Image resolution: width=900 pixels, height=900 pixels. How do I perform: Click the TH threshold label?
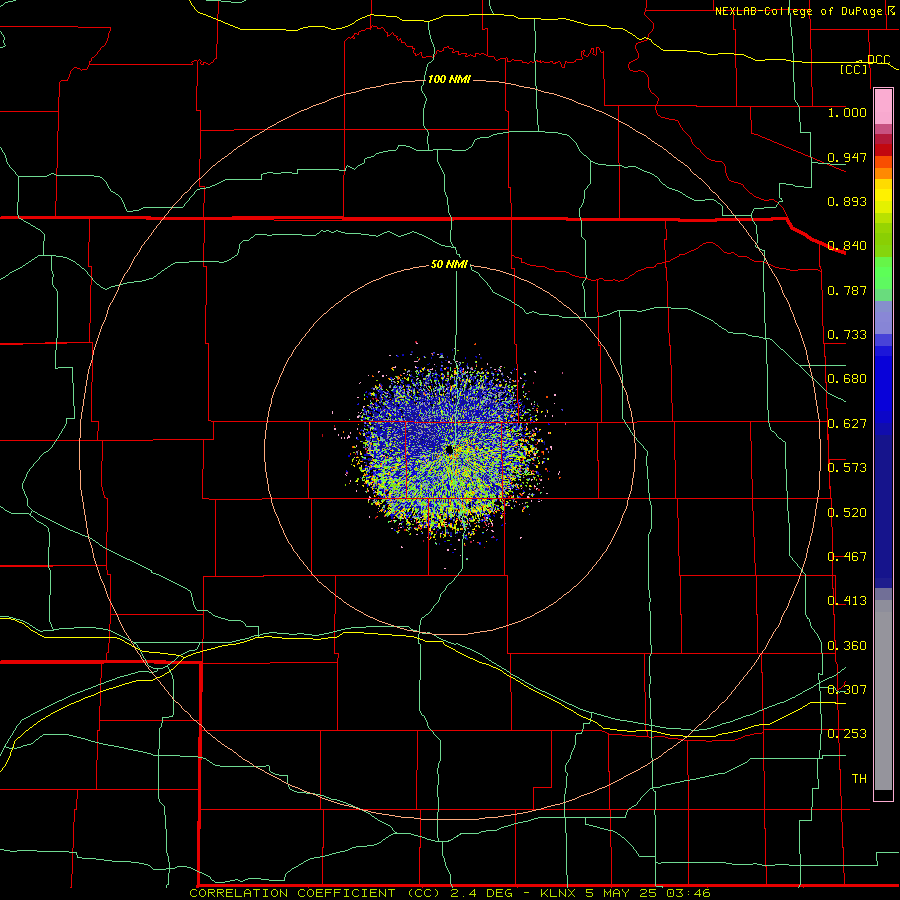pos(859,779)
